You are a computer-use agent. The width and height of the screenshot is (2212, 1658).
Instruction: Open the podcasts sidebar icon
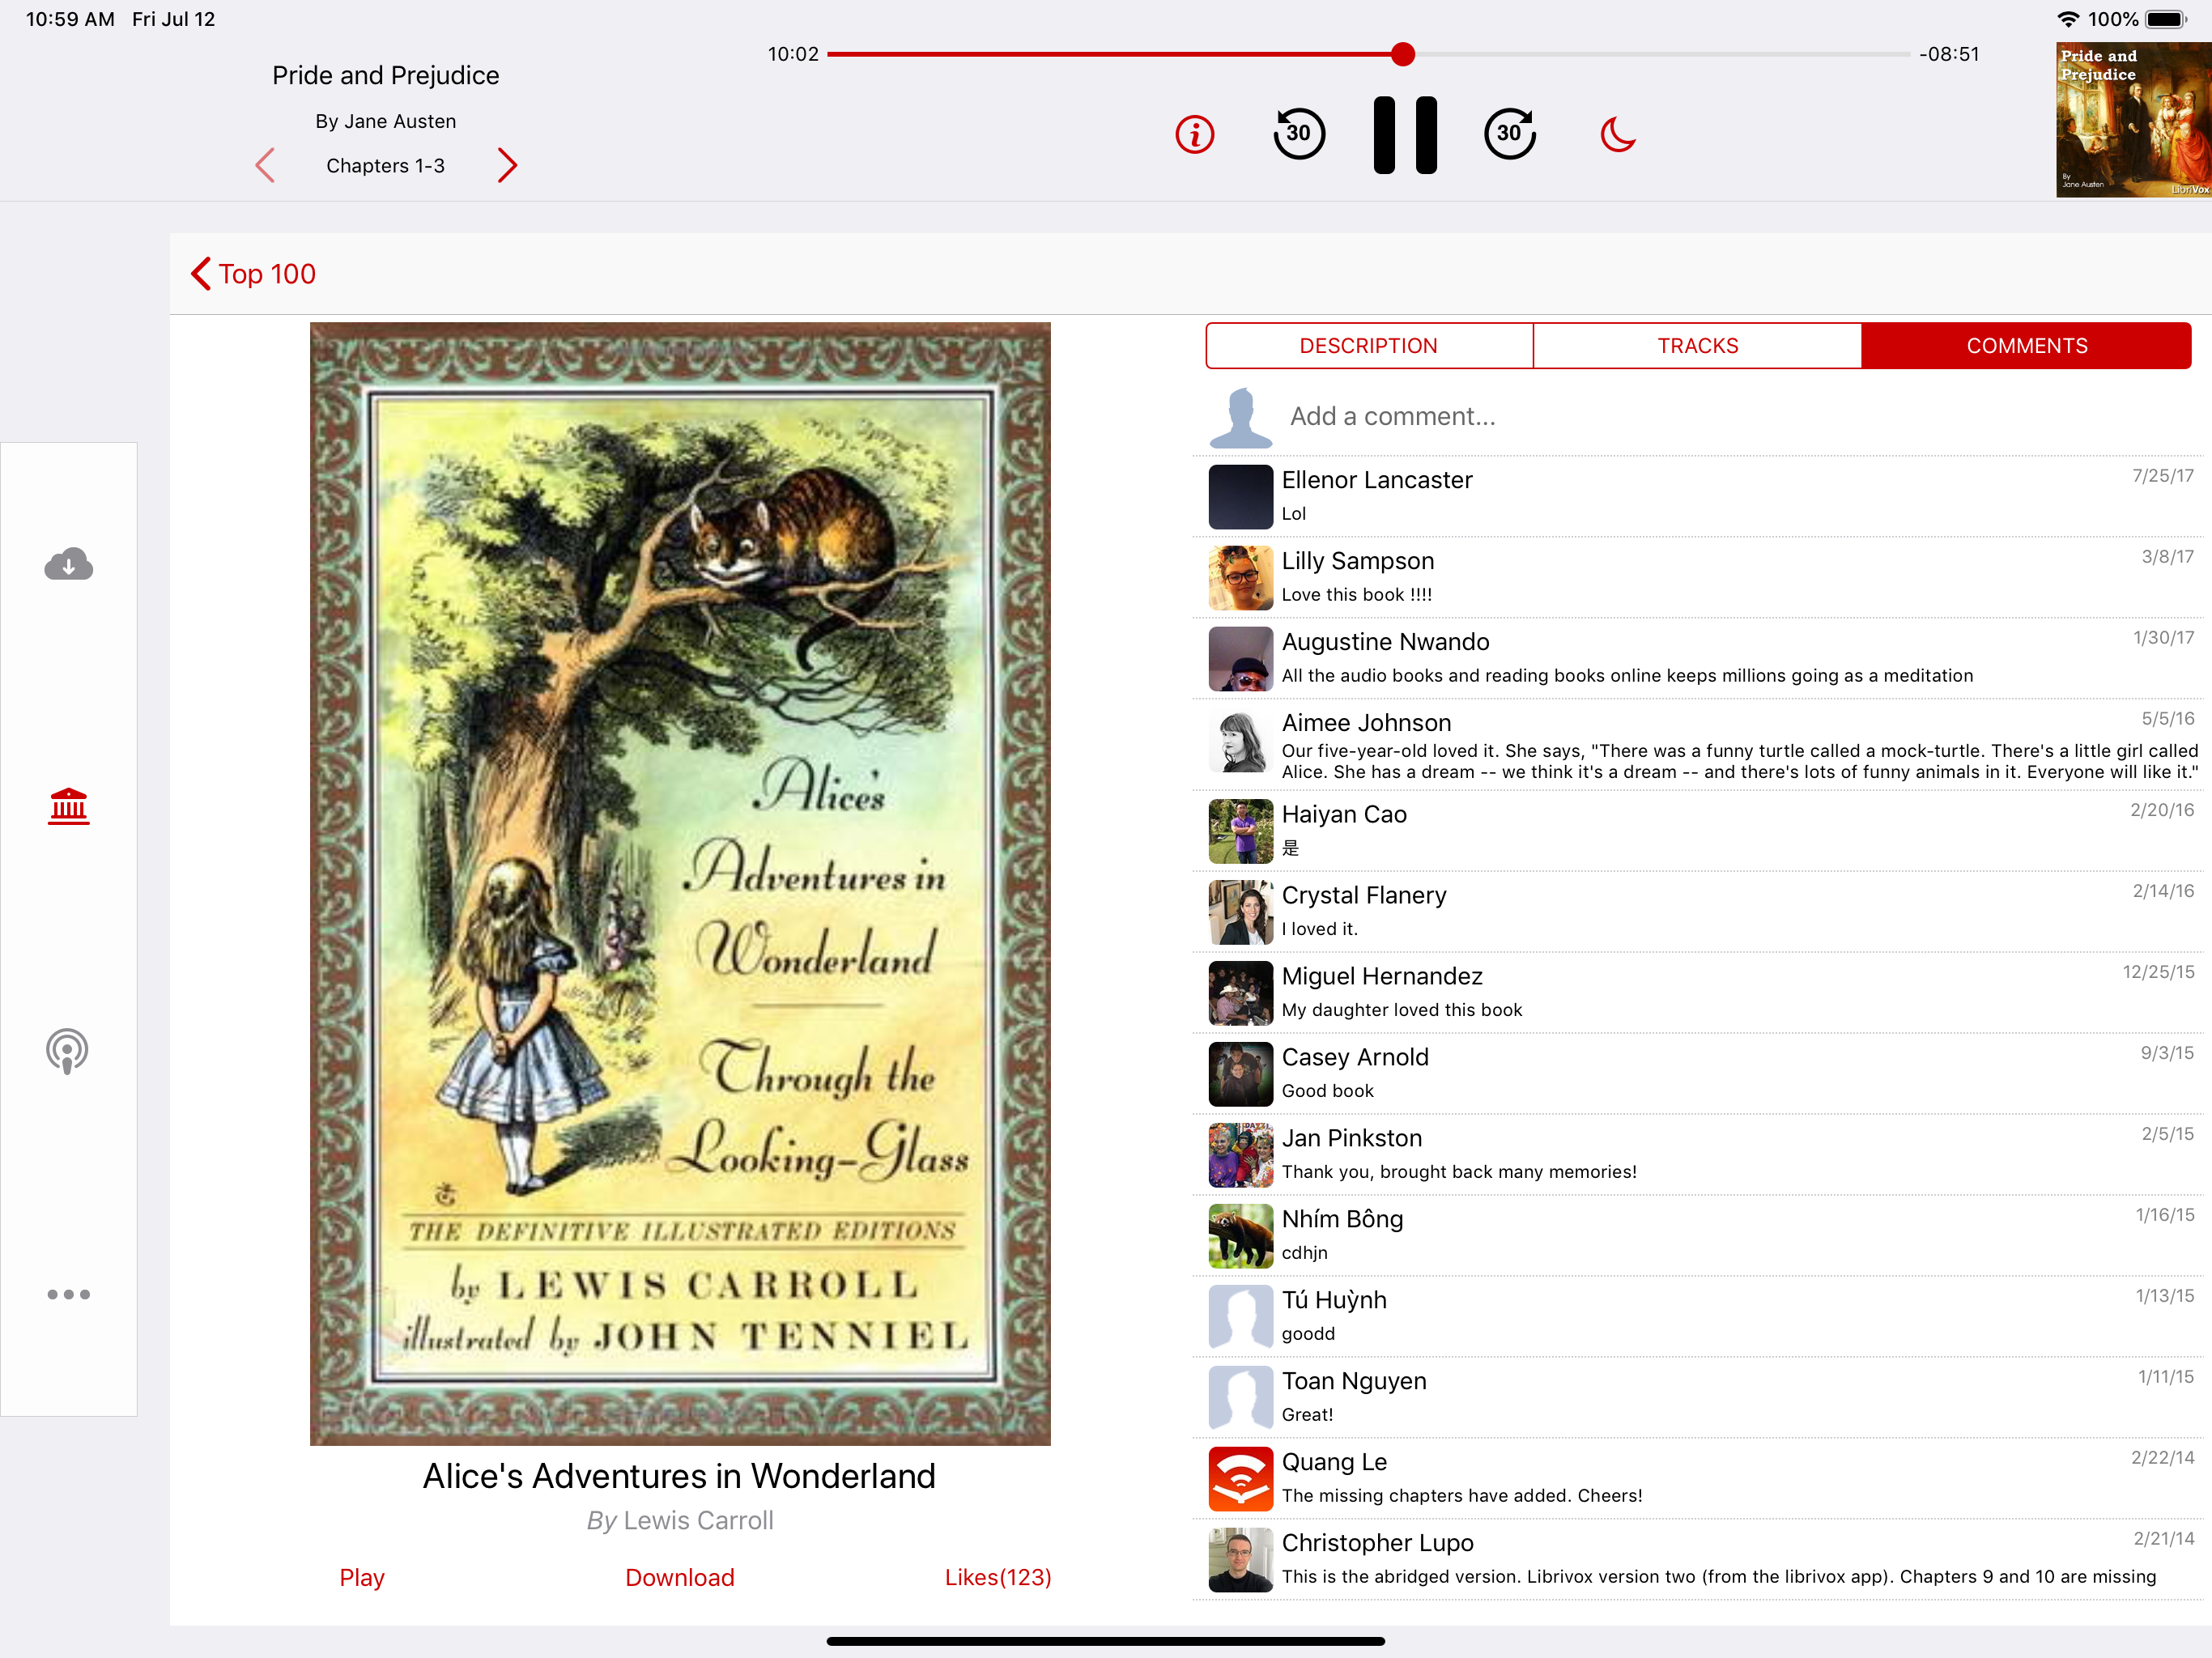coord(68,1050)
